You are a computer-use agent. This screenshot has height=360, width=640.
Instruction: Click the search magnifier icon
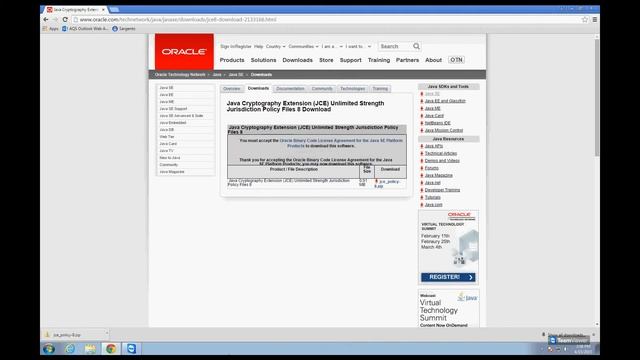coord(416,46)
